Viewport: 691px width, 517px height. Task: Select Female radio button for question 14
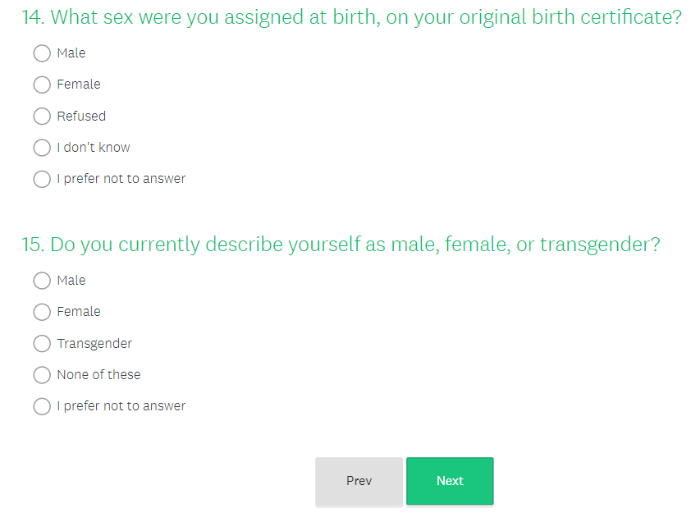(41, 85)
